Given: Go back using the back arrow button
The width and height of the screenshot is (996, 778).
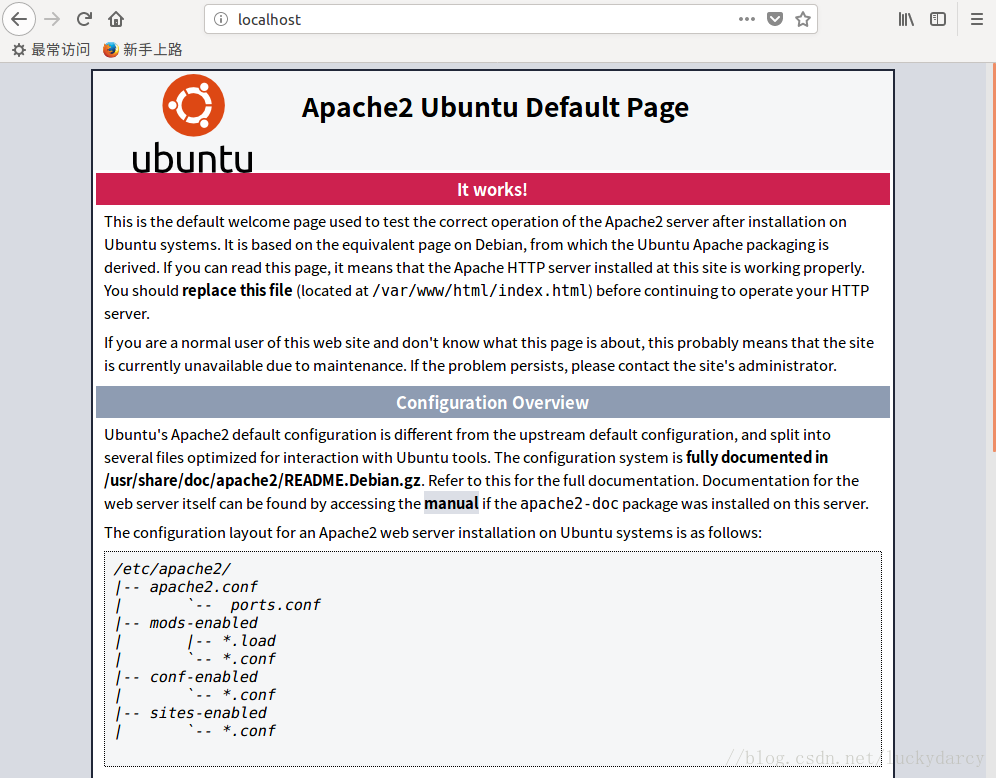Looking at the screenshot, I should pyautogui.click(x=19, y=19).
